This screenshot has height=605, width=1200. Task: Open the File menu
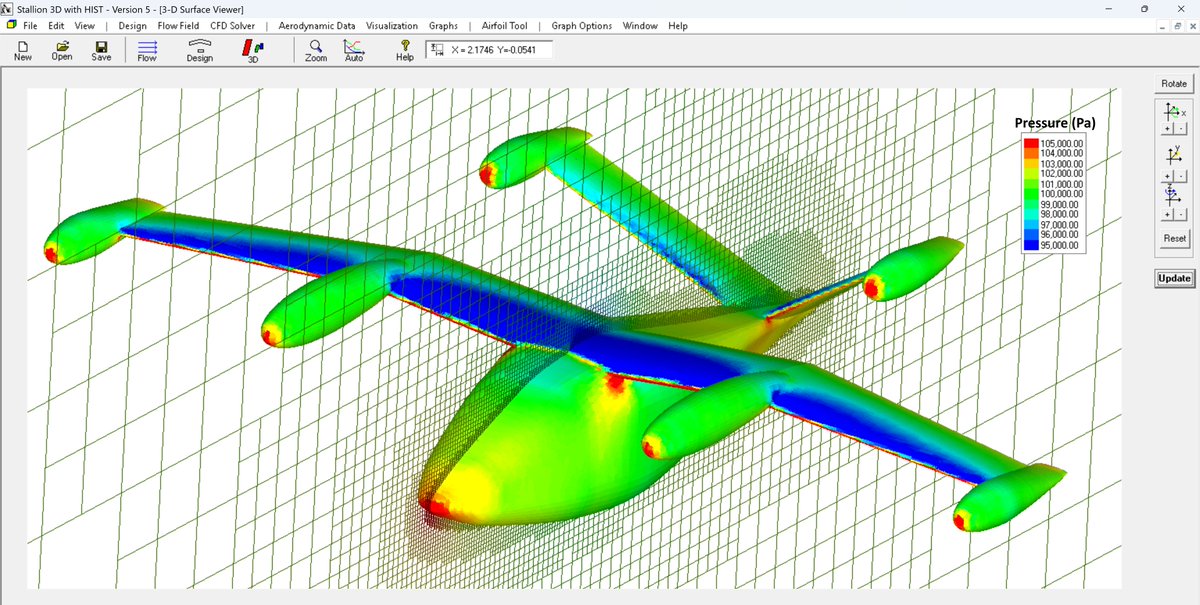pyautogui.click(x=31, y=25)
